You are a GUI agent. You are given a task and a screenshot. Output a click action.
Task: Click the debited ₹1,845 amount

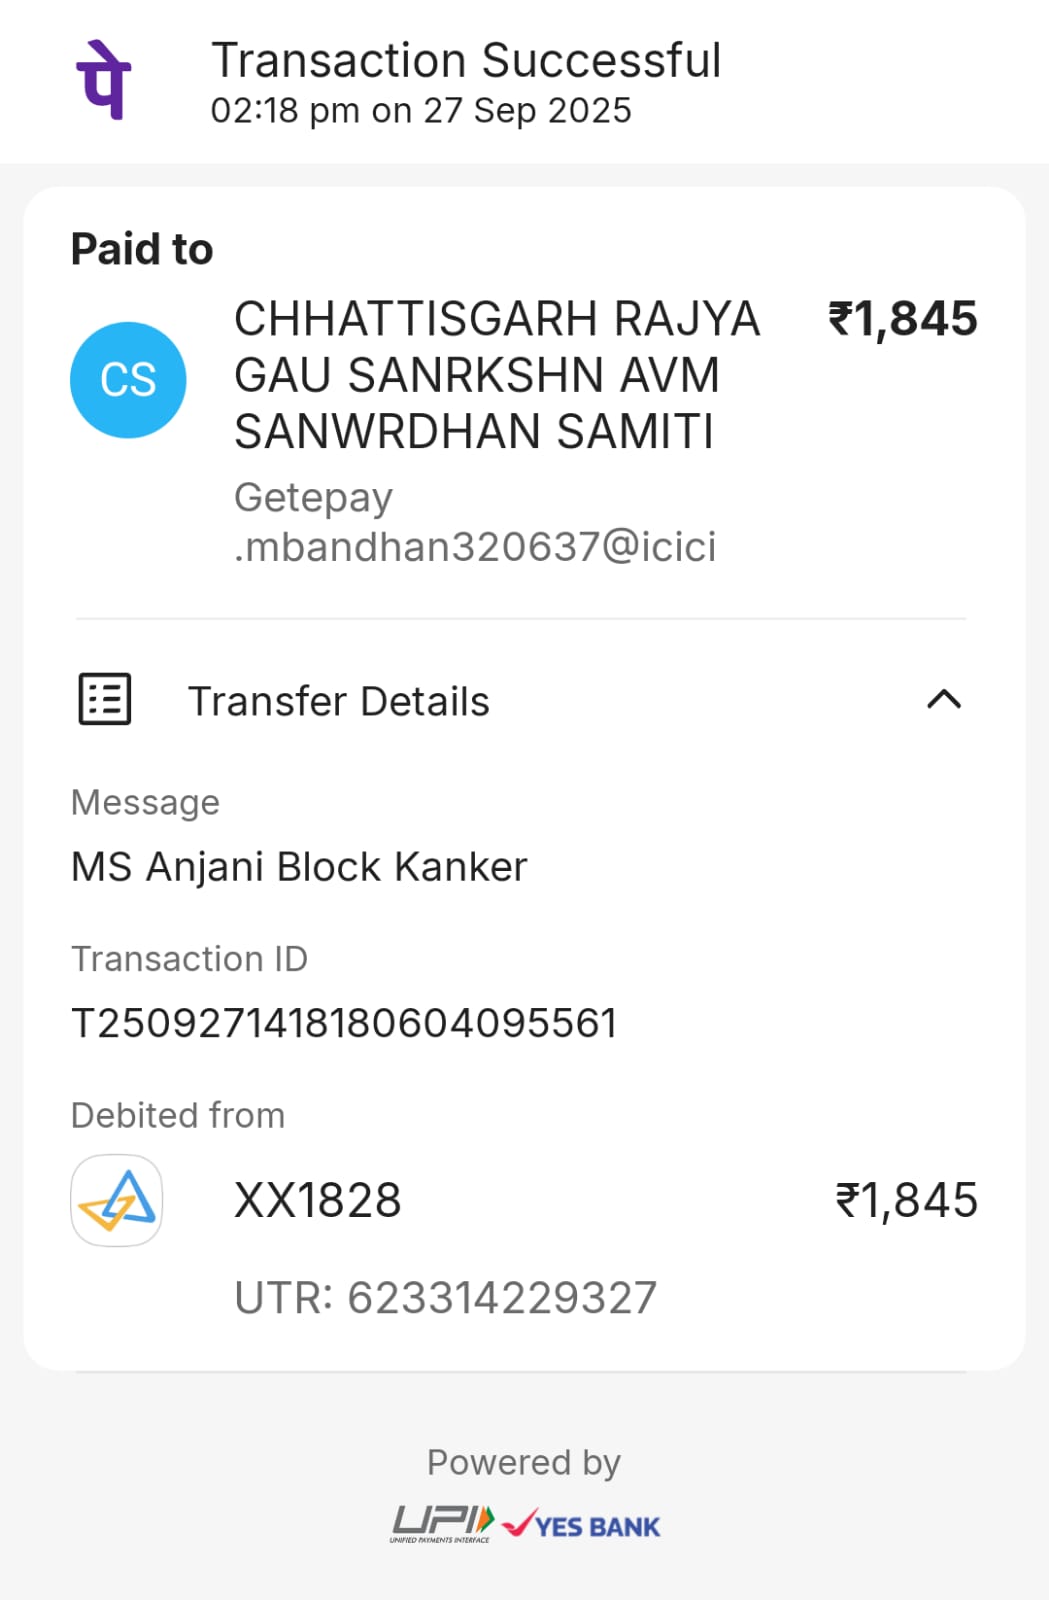click(906, 1200)
